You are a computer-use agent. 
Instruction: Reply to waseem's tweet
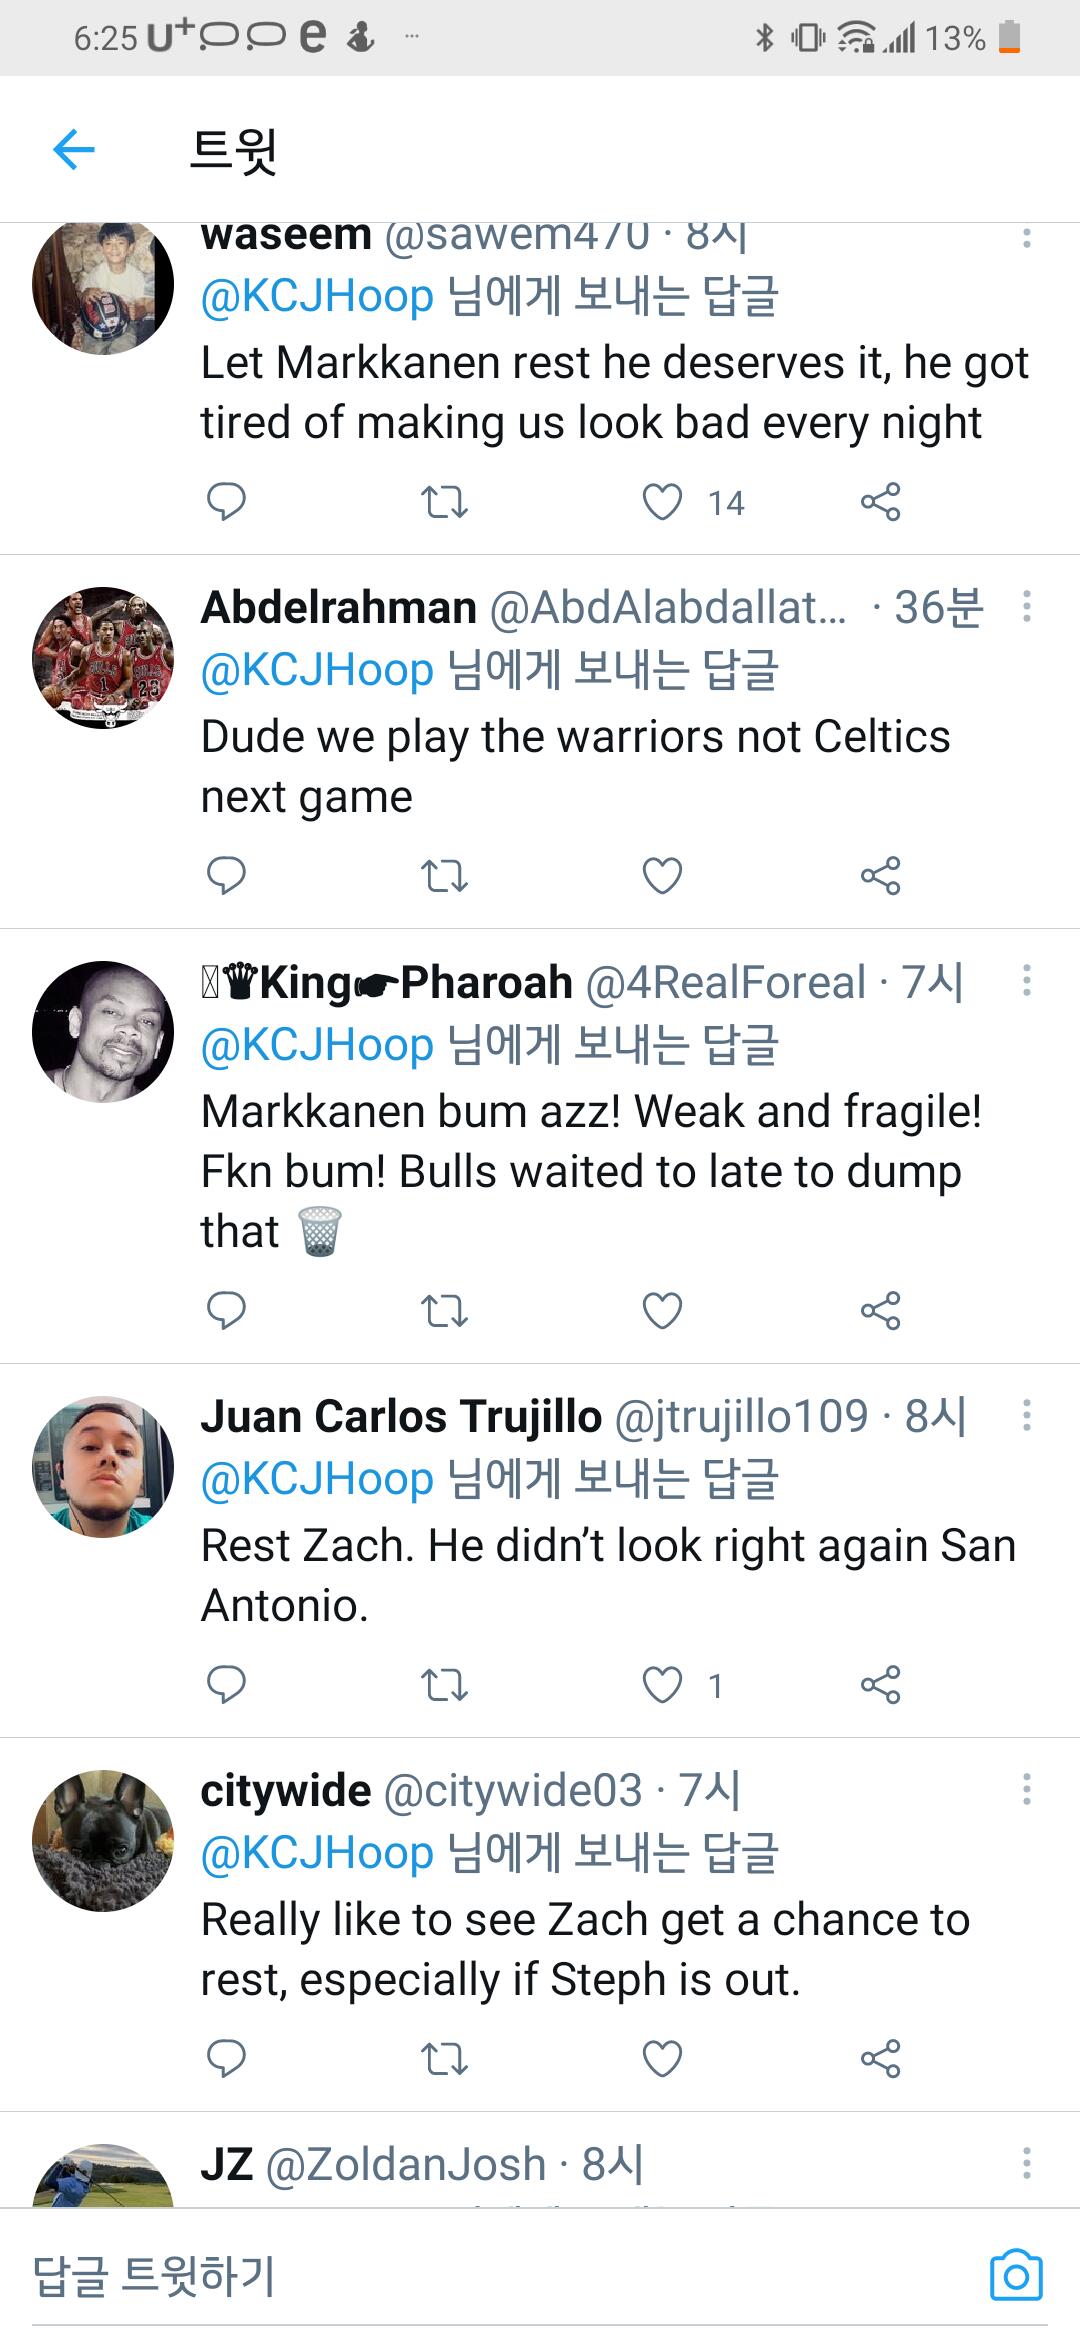226,502
